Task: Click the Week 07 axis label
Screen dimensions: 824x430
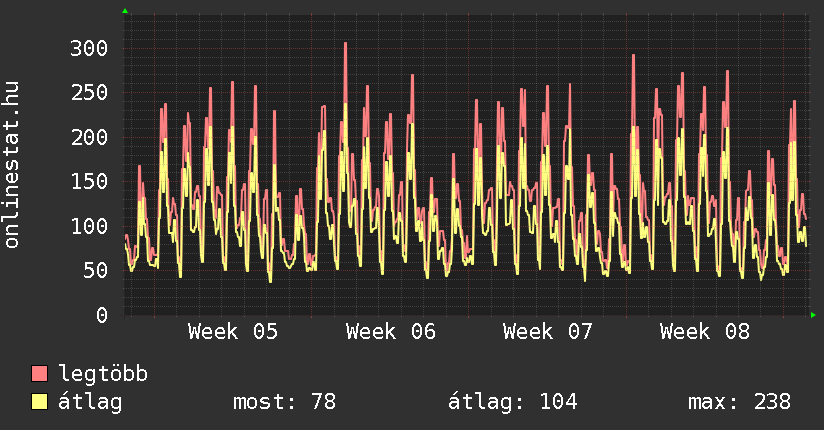Action: coord(548,332)
